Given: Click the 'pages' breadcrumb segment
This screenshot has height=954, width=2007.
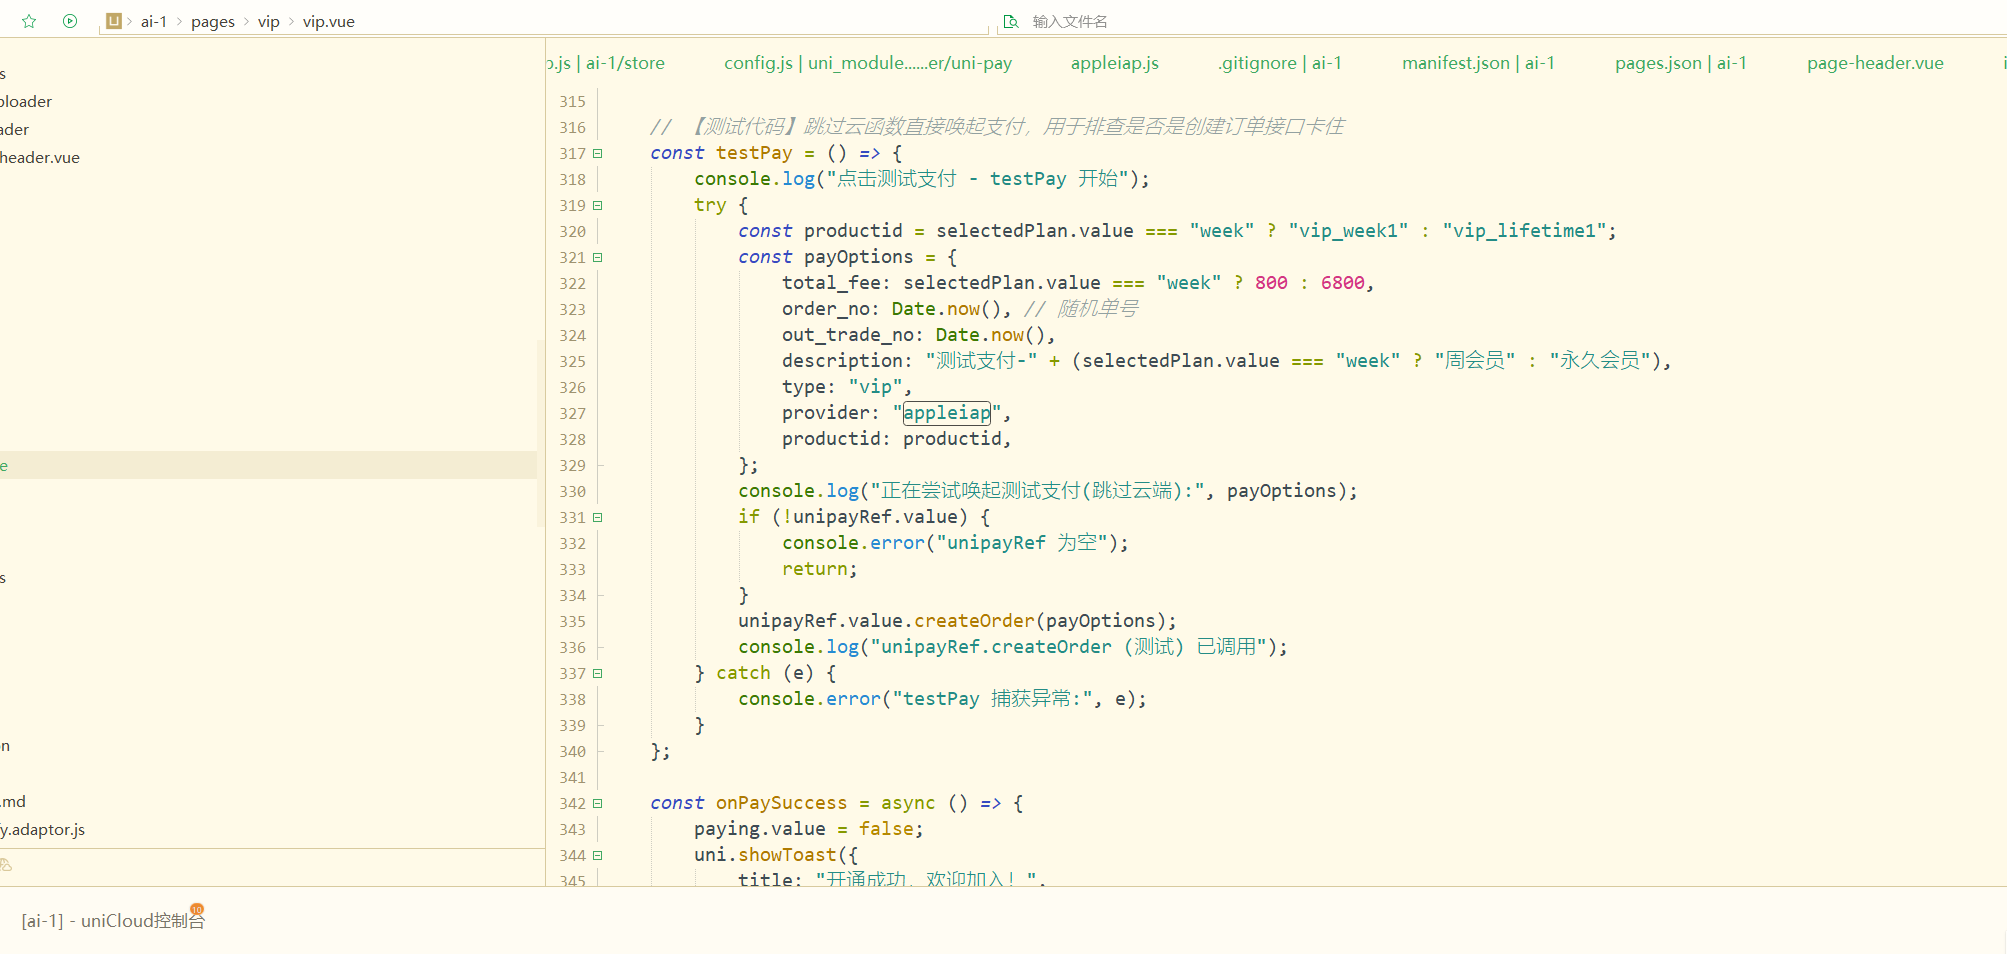Looking at the screenshot, I should pyautogui.click(x=212, y=22).
